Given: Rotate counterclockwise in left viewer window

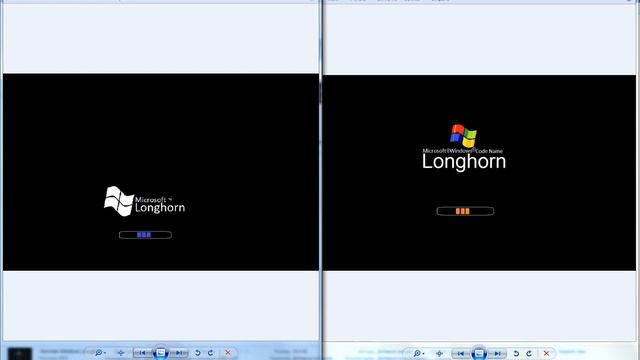Looking at the screenshot, I should 198,353.
